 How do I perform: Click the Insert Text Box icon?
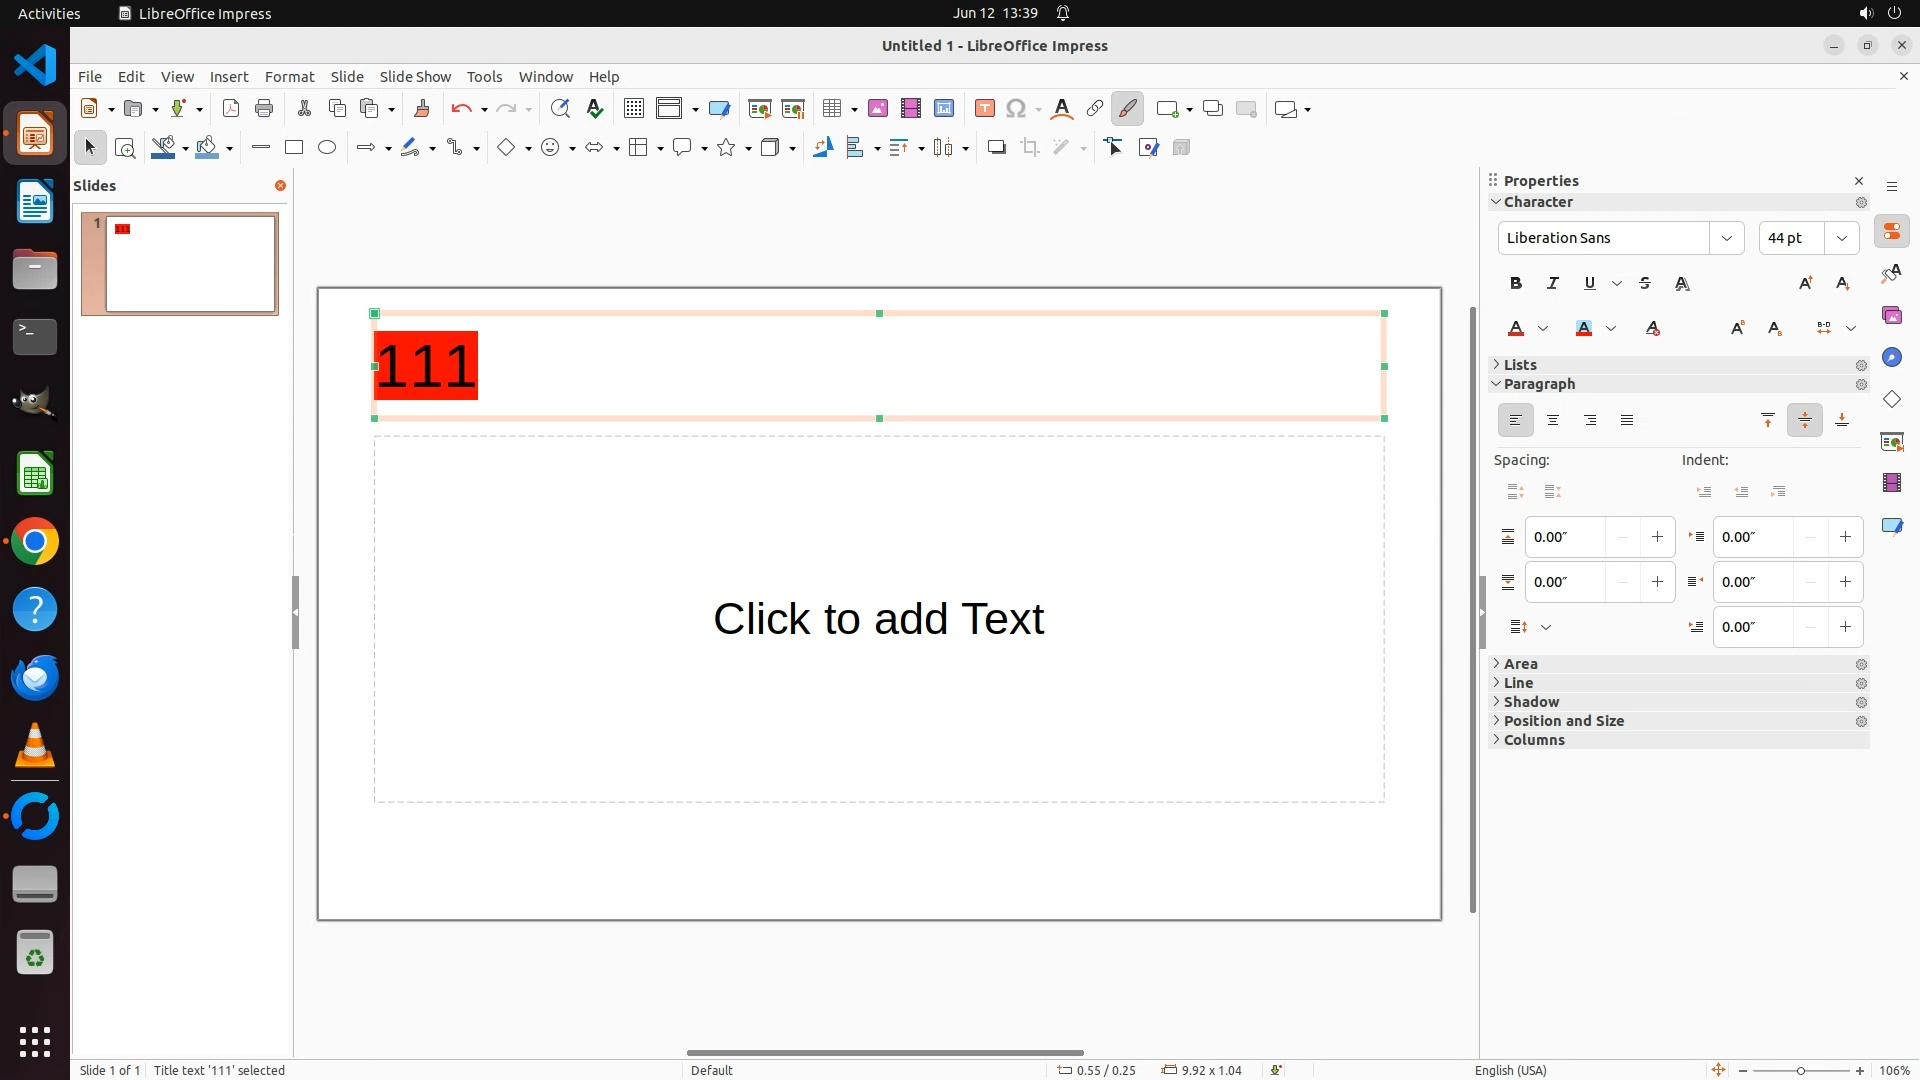[984, 109]
